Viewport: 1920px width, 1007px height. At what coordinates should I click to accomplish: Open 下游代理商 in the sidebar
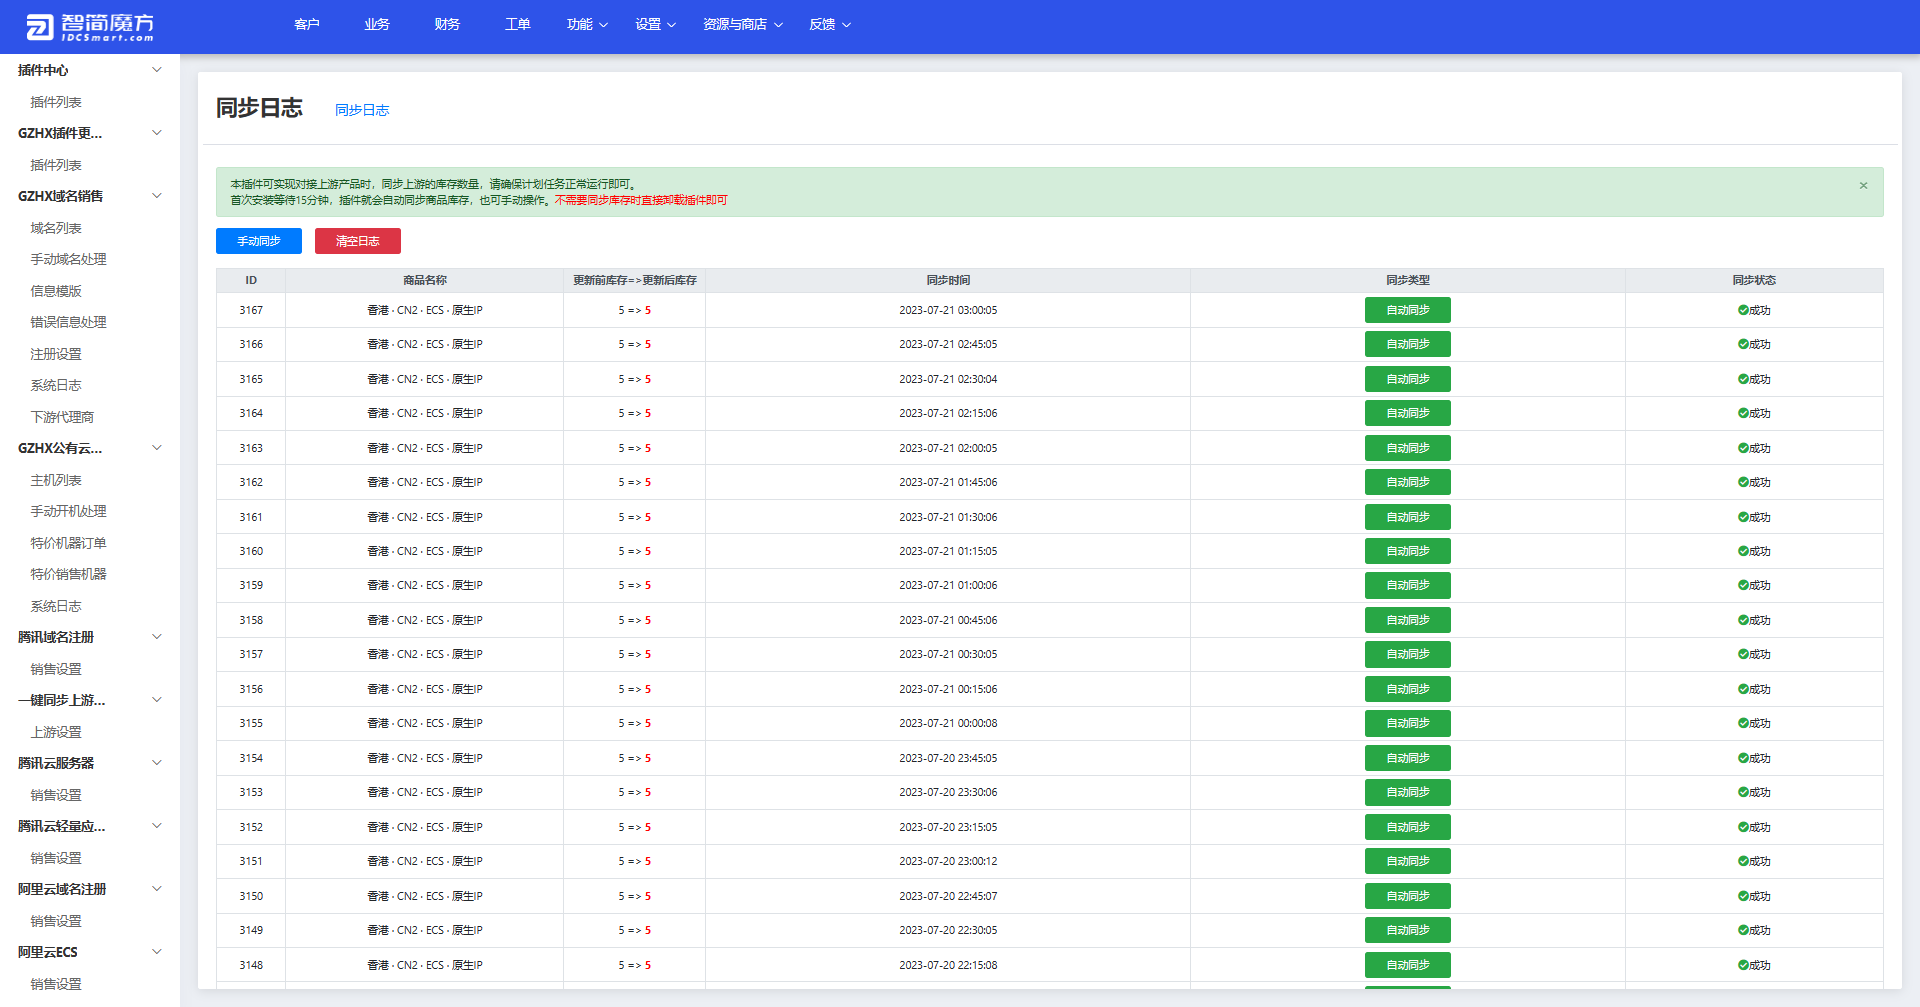(62, 417)
